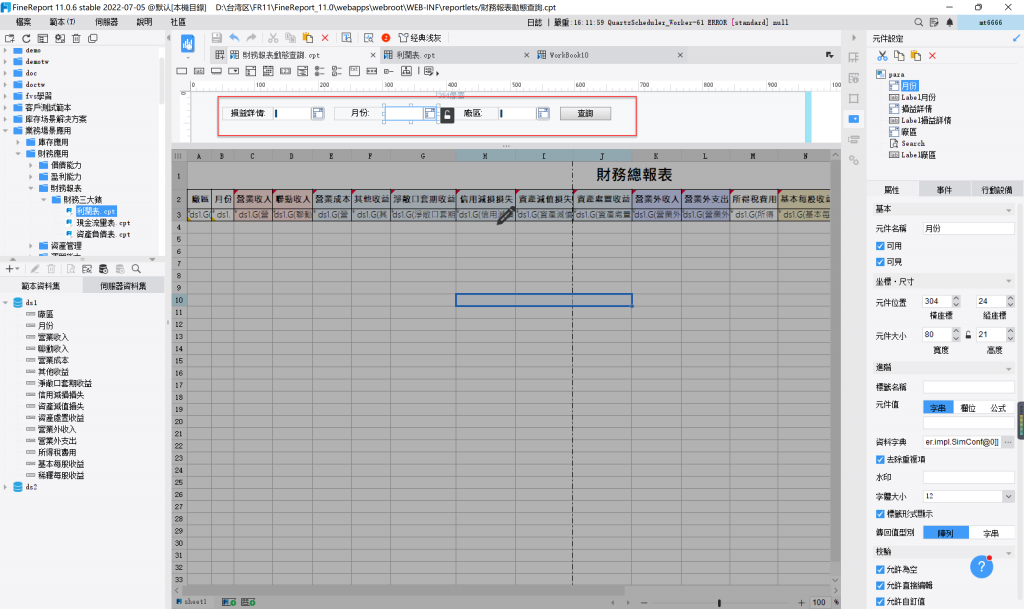Image resolution: width=1024 pixels, height=609 pixels.
Task: Toggle the 可用 checkbox
Action: (x=880, y=246)
